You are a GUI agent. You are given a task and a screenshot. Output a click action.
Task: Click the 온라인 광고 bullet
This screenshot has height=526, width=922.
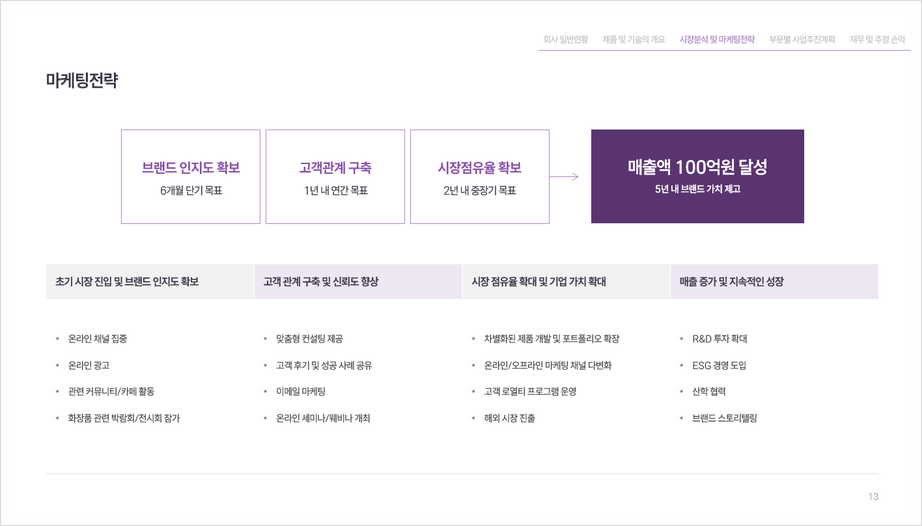(x=89, y=366)
